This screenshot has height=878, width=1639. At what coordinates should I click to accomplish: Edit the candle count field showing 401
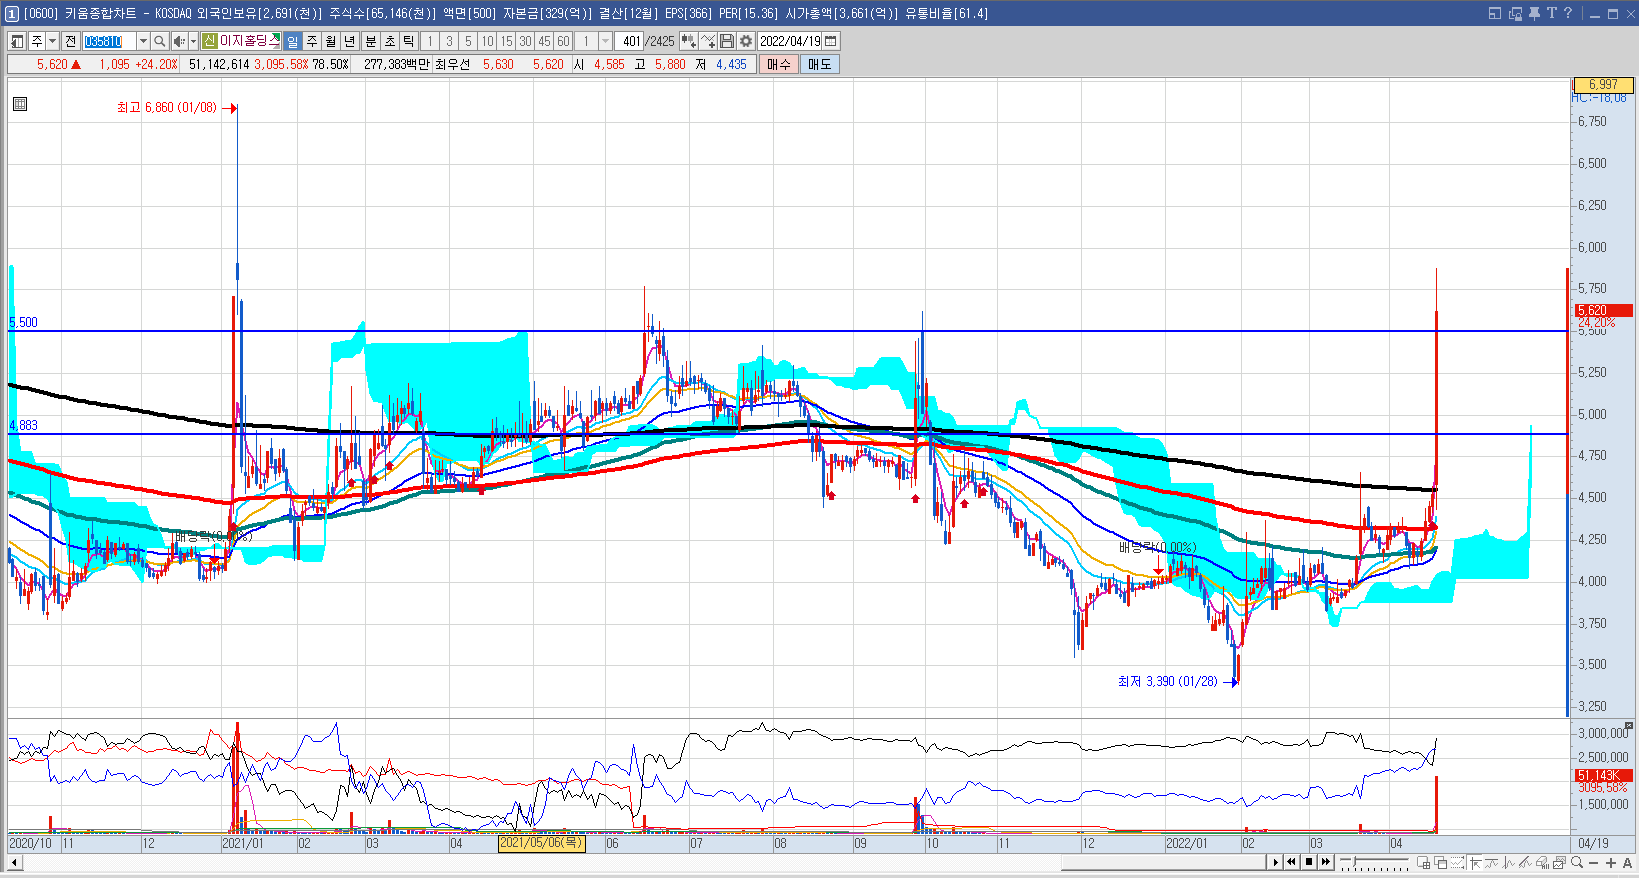(x=629, y=41)
